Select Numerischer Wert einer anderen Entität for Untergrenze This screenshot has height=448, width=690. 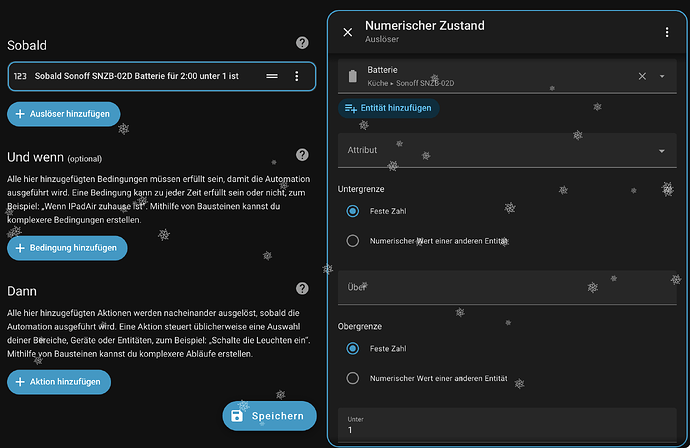(352, 241)
